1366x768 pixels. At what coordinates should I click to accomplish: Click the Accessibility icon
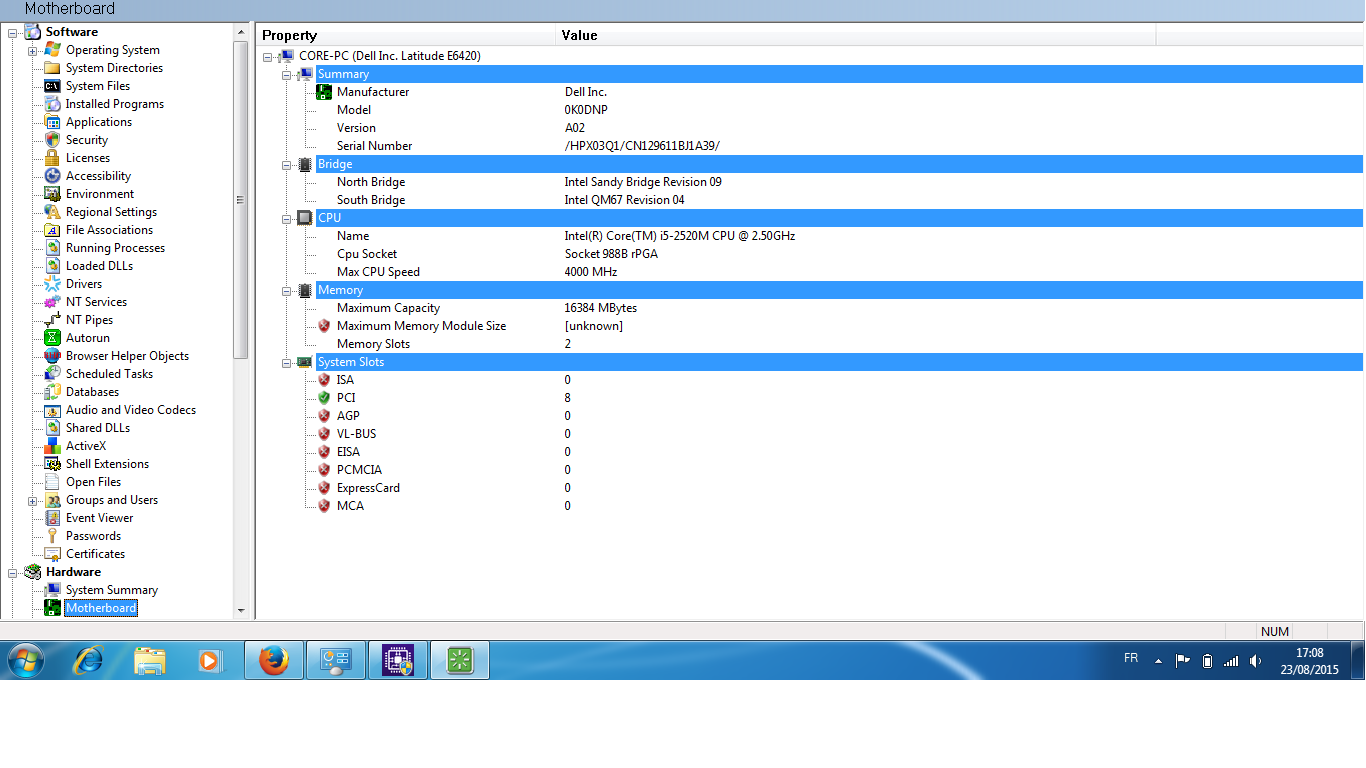[52, 176]
